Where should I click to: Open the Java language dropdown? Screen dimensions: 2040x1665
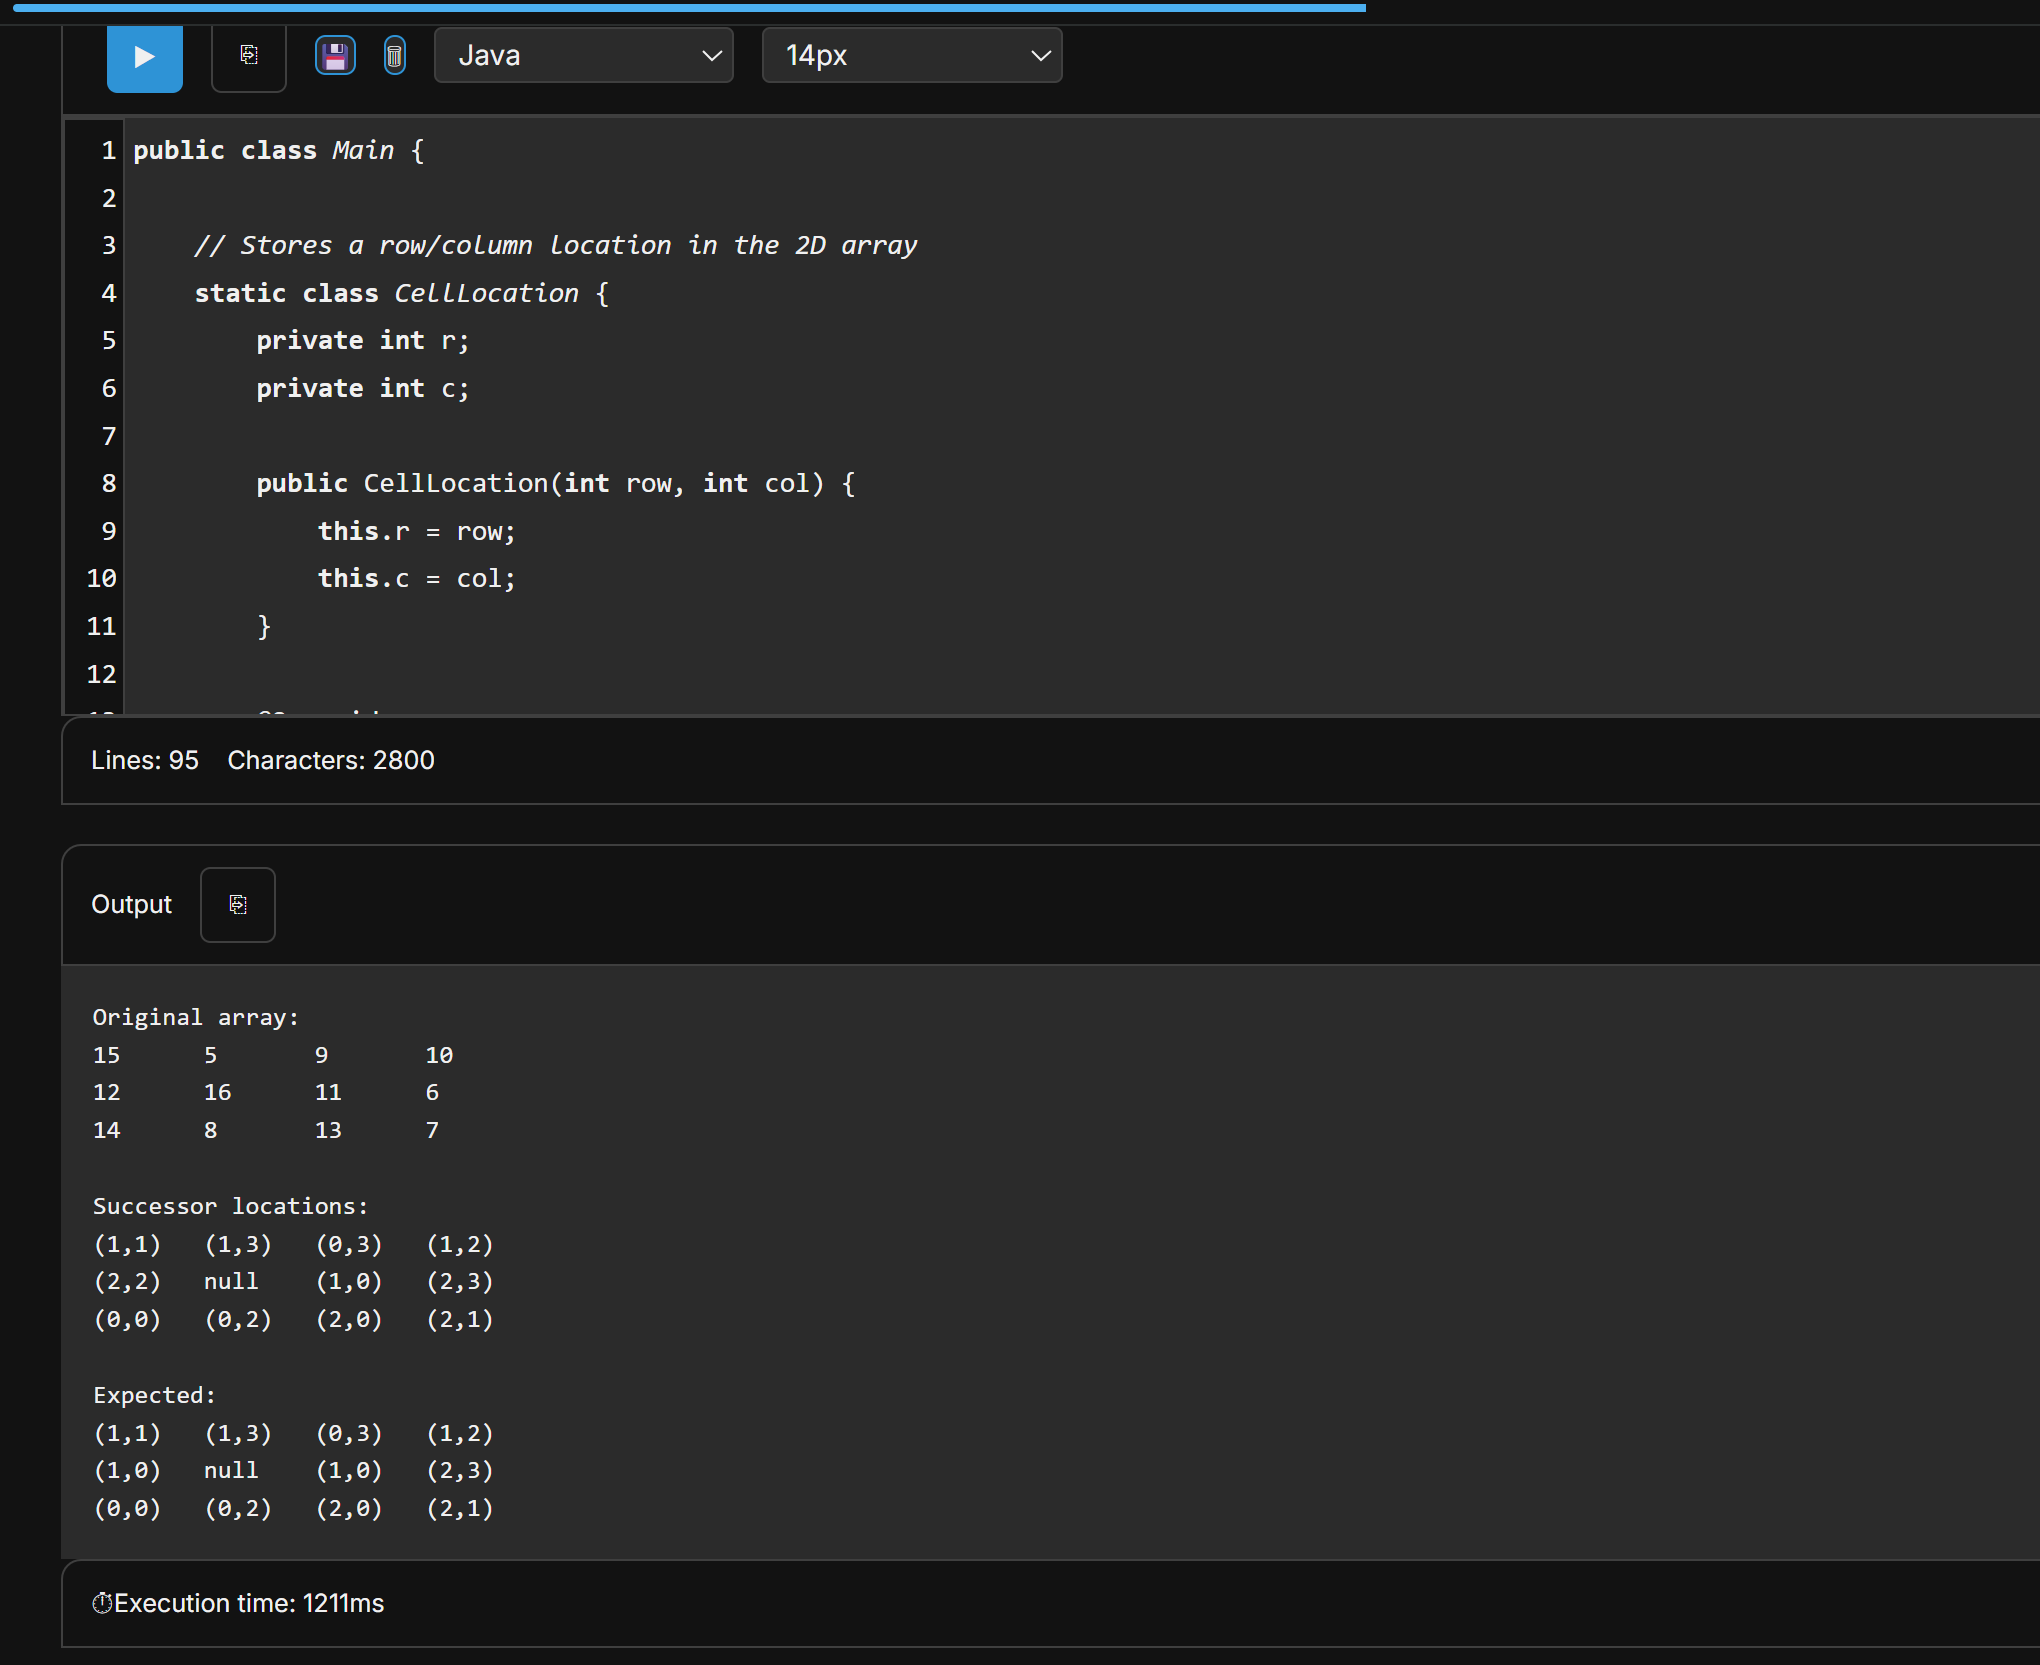(584, 55)
